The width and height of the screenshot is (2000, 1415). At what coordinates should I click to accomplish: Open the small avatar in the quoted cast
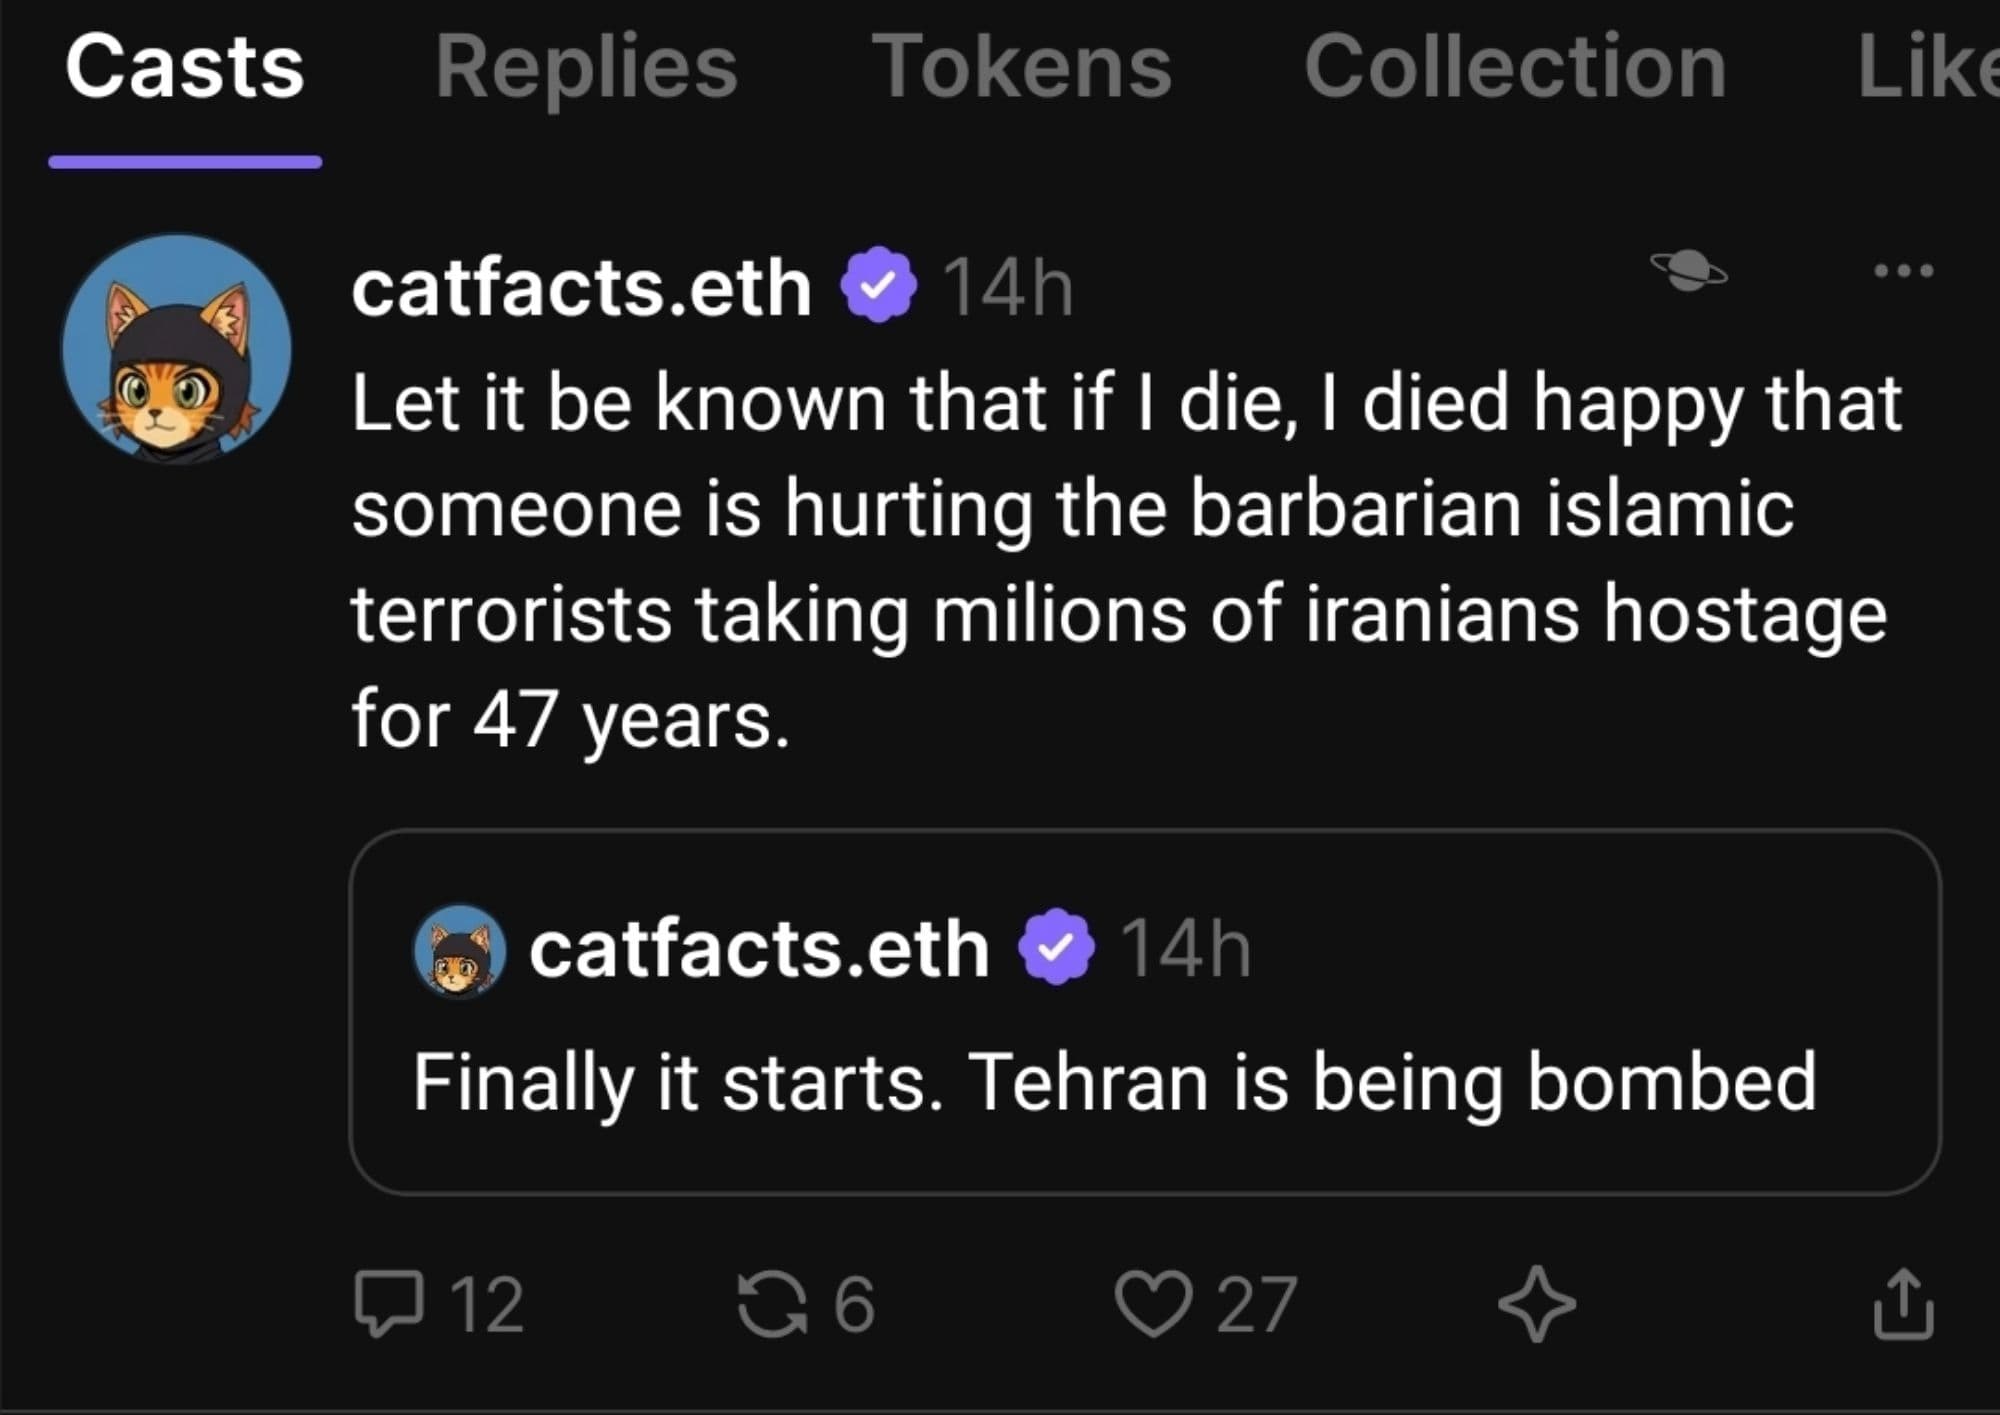(460, 950)
